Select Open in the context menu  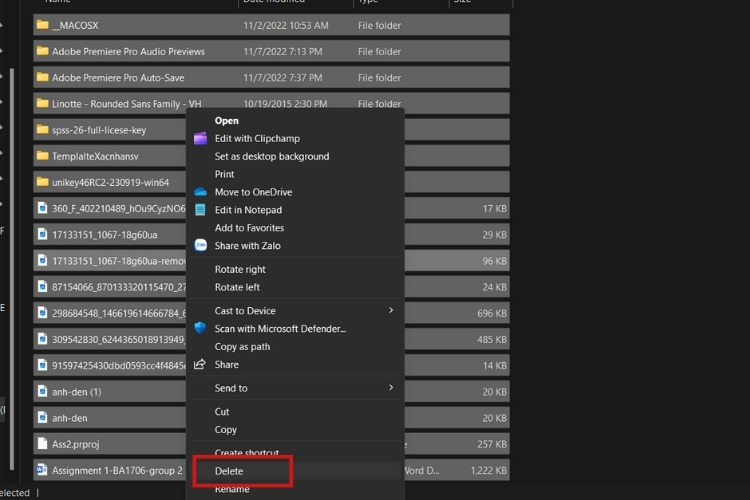click(227, 121)
